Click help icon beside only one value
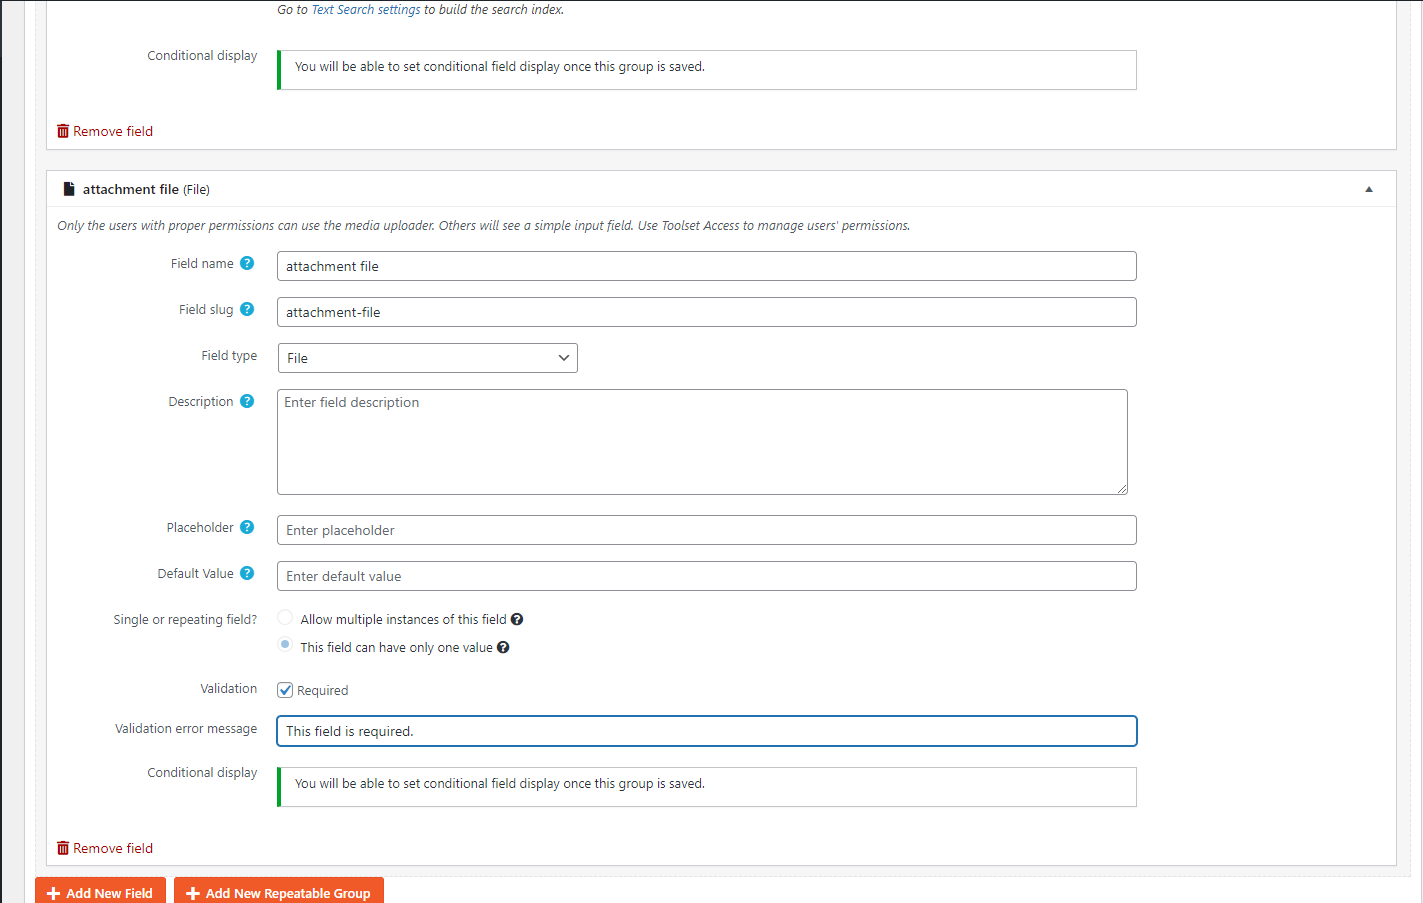Image resolution: width=1423 pixels, height=903 pixels. click(x=503, y=647)
